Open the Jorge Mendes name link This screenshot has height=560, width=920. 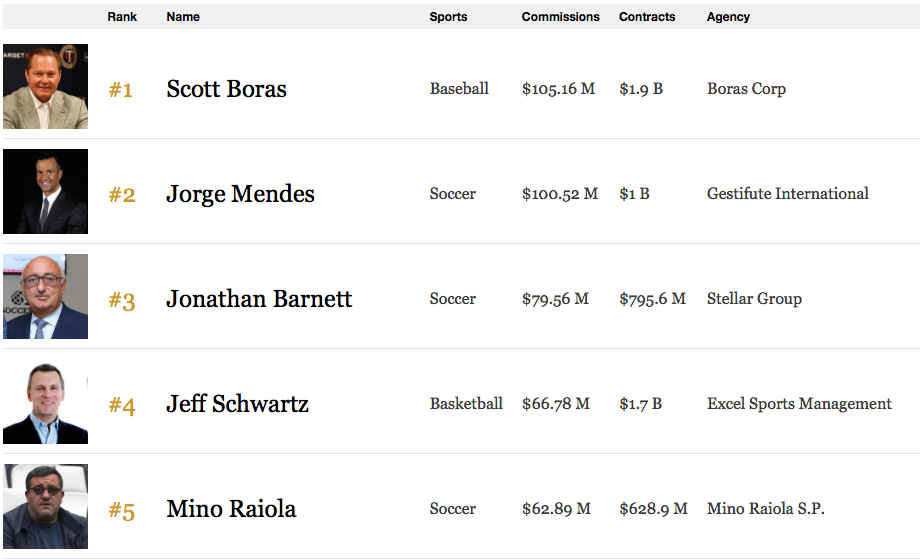coord(241,194)
